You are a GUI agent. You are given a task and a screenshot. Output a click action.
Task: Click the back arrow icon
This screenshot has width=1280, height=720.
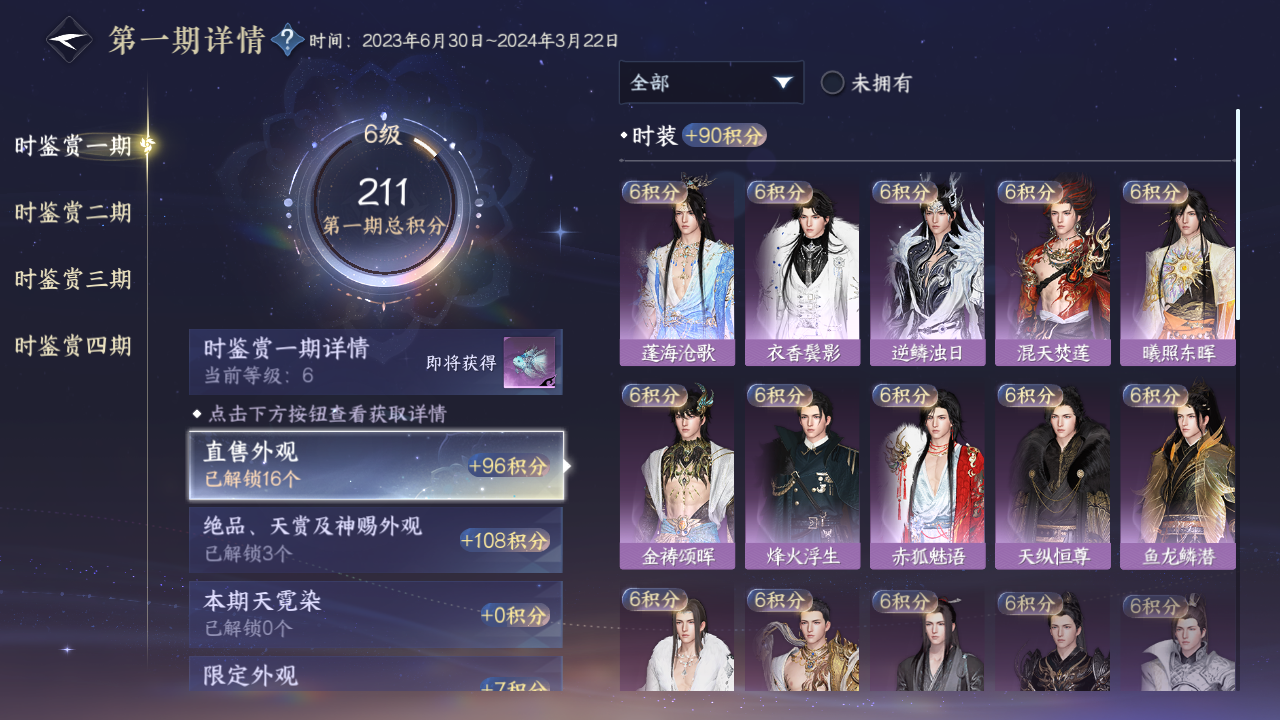click(69, 41)
